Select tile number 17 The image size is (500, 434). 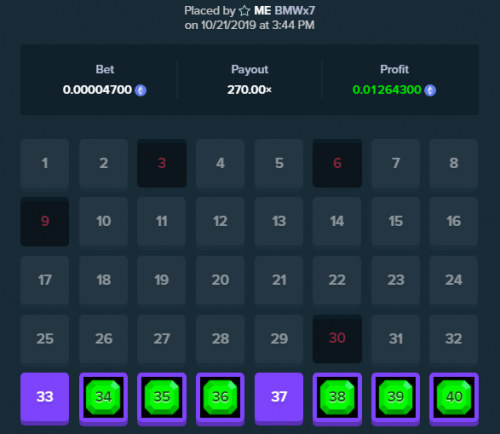coord(45,280)
